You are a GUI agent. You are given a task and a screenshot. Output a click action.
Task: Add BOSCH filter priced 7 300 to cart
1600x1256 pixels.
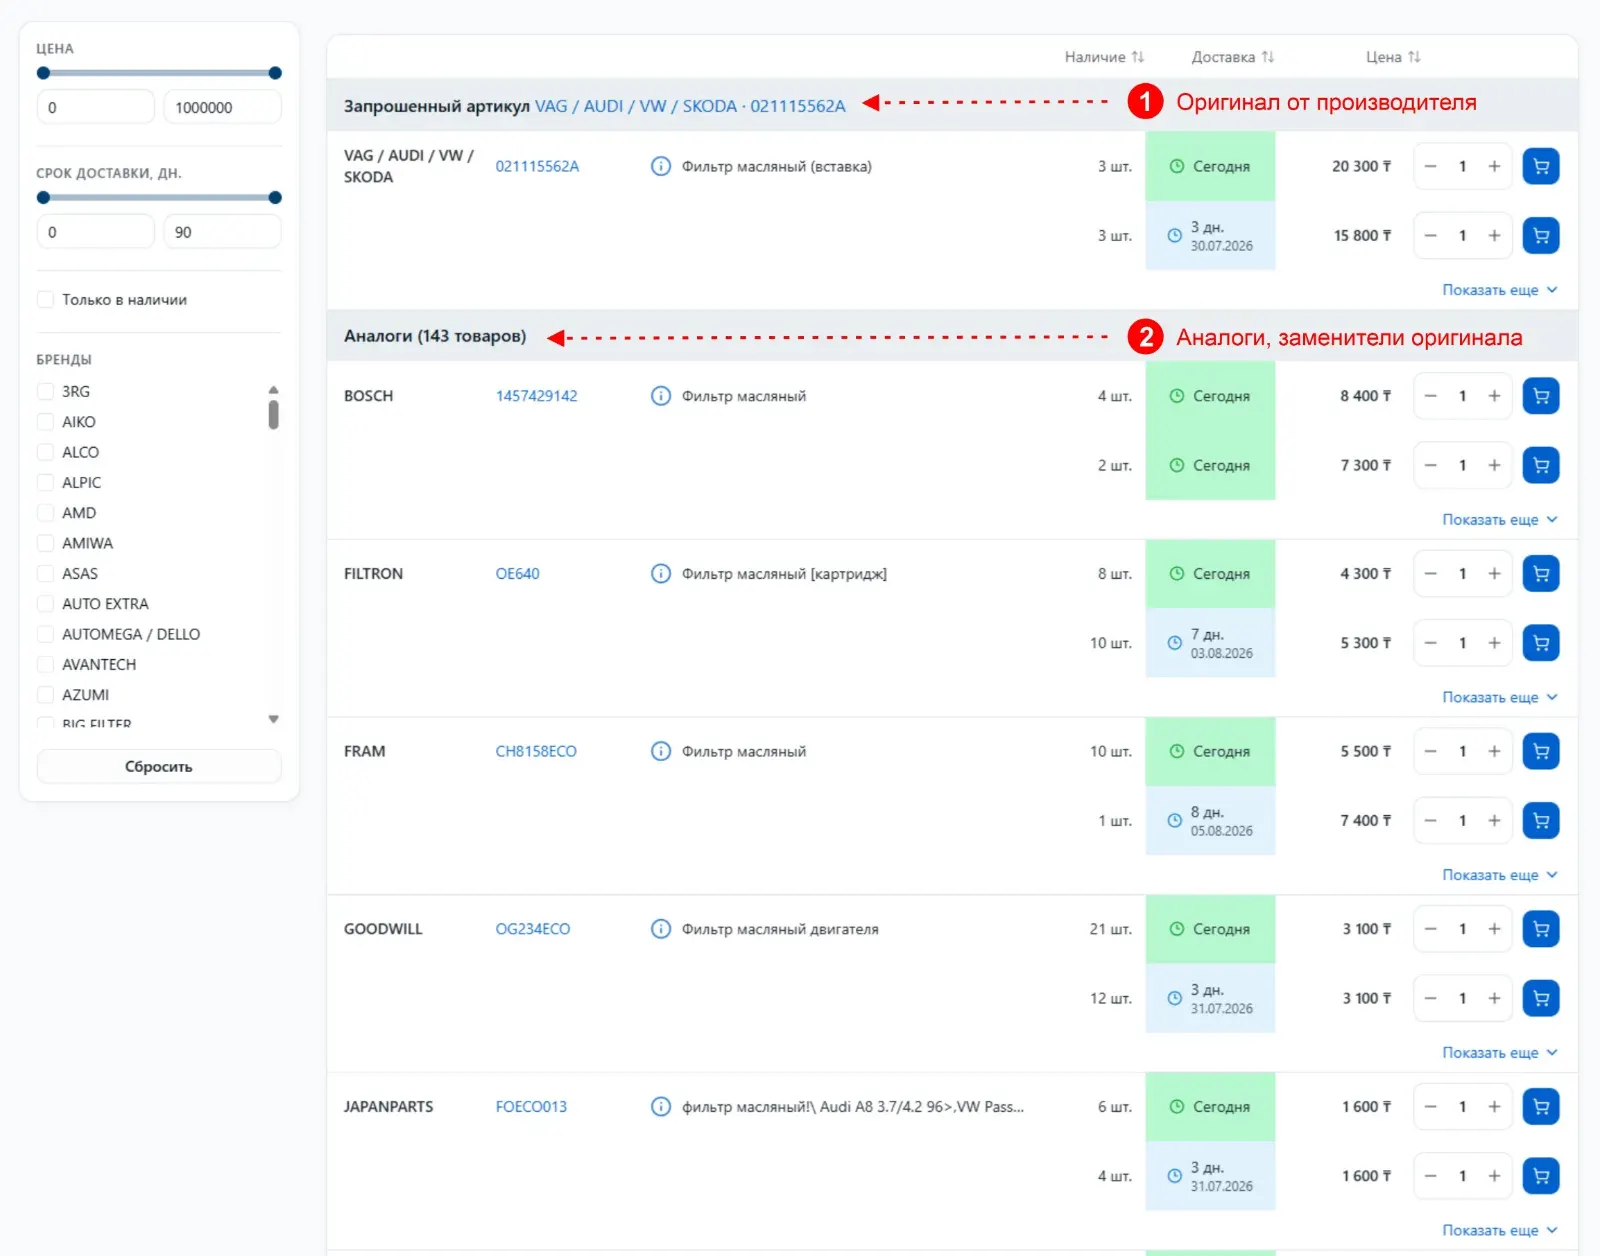pos(1541,465)
